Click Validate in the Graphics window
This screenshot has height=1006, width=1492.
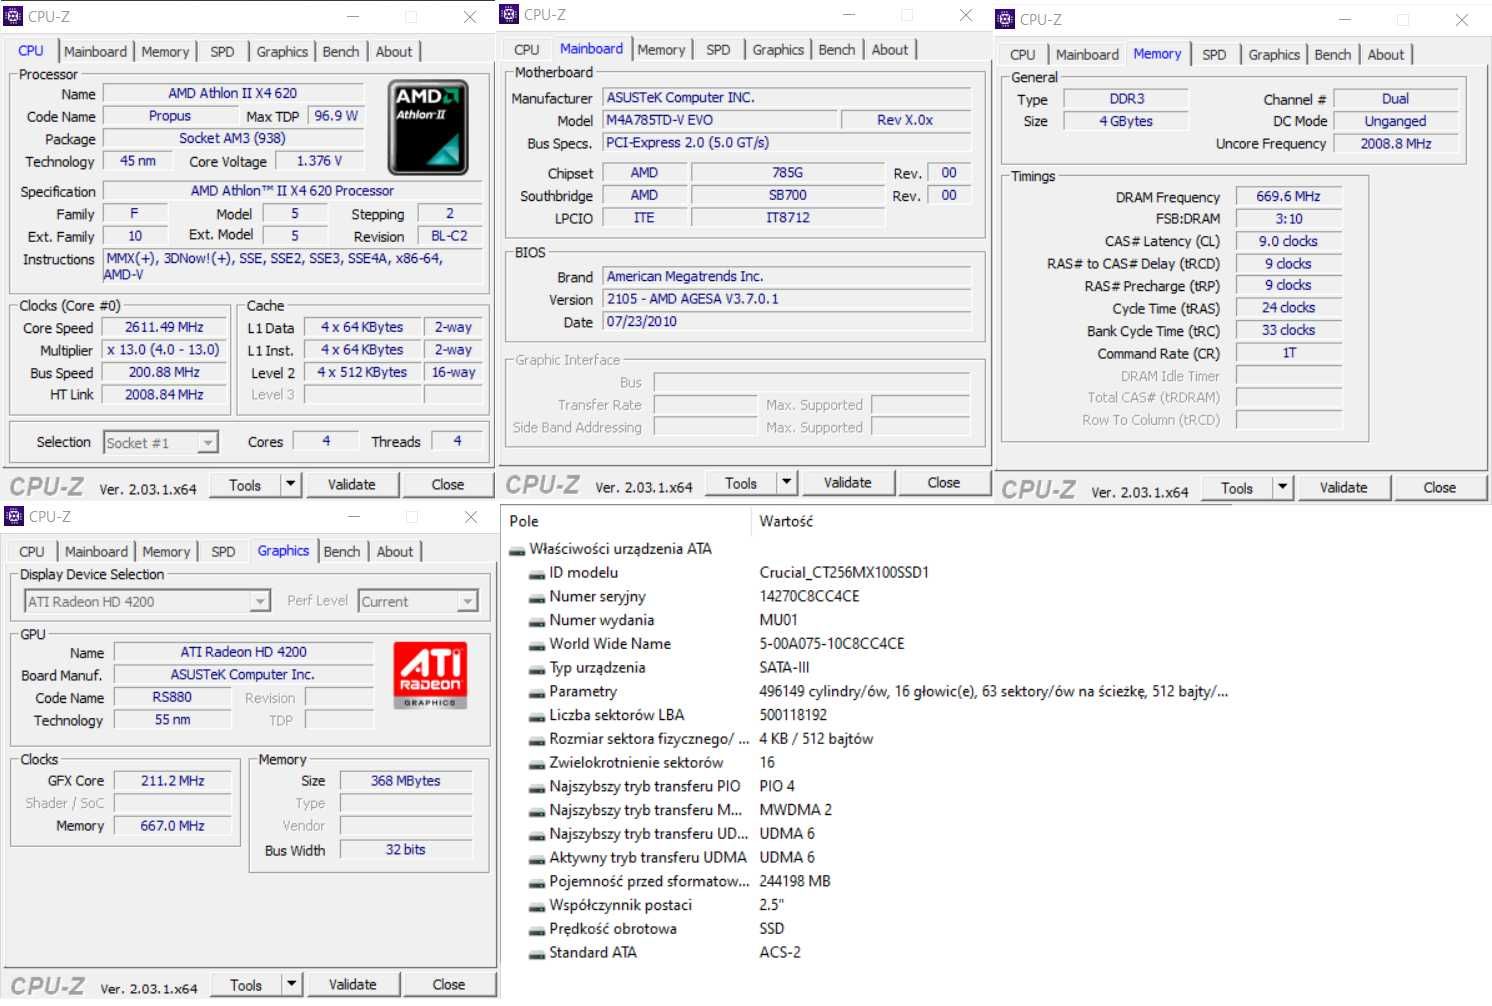pos(353,985)
